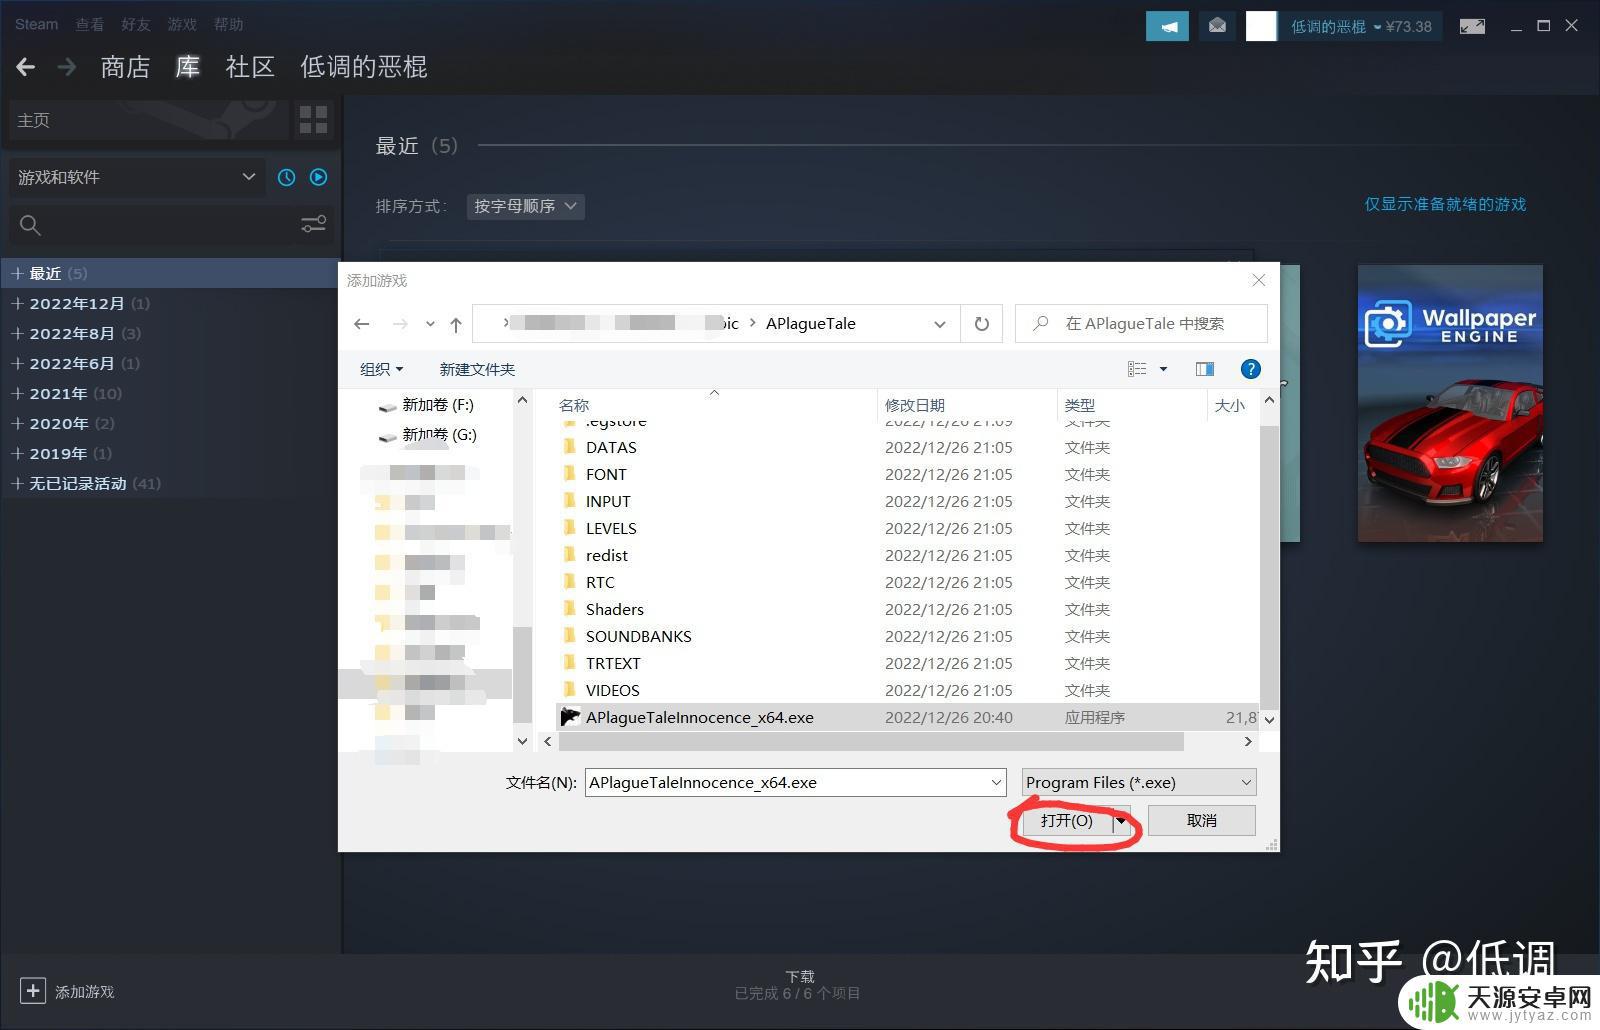Click the plus icon beside 添加游戏
This screenshot has width=1600, height=1030.
32,991
